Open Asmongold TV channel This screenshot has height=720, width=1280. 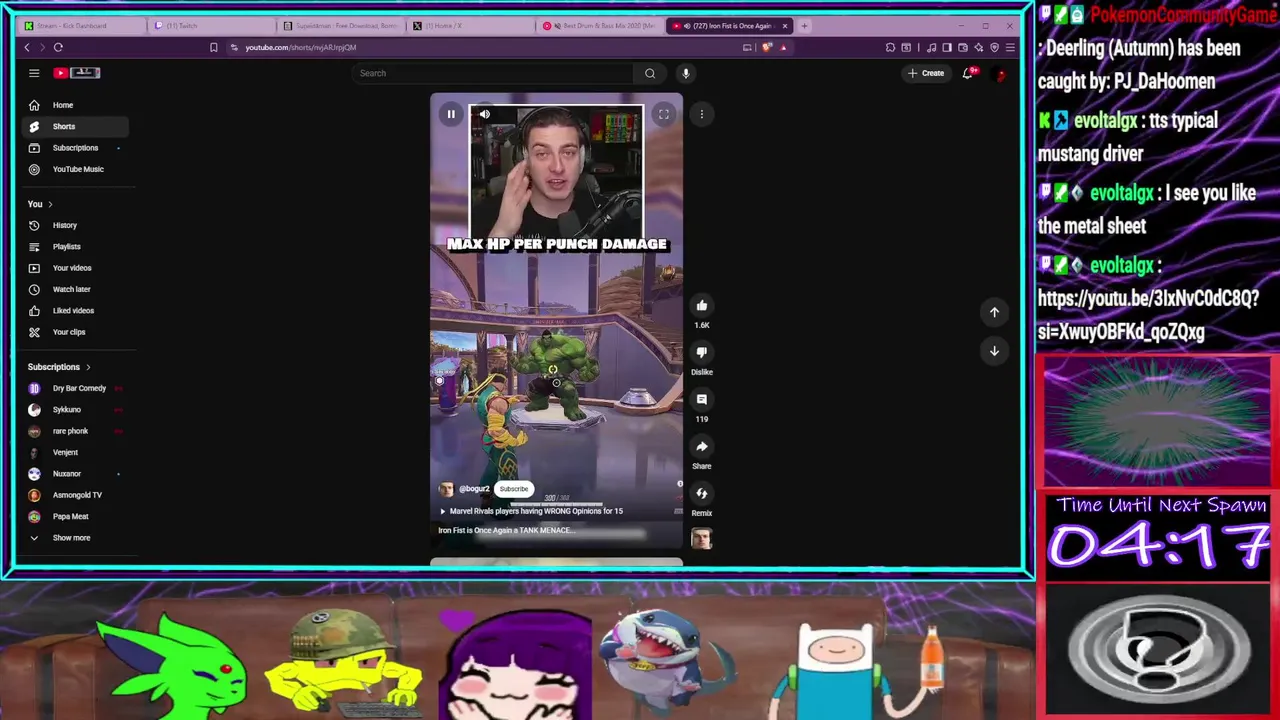coord(75,495)
